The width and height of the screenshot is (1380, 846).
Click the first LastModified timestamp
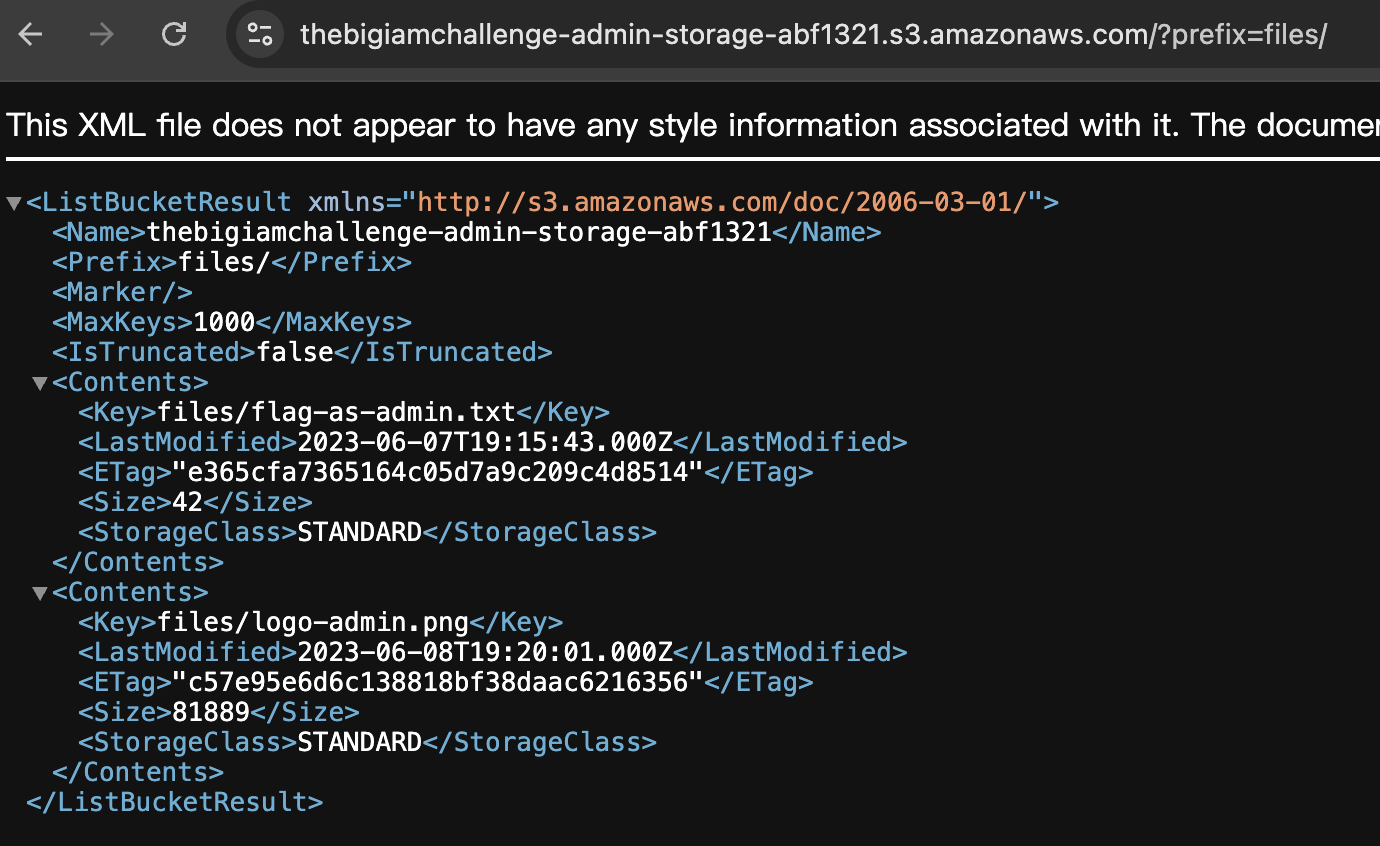pyautogui.click(x=485, y=442)
